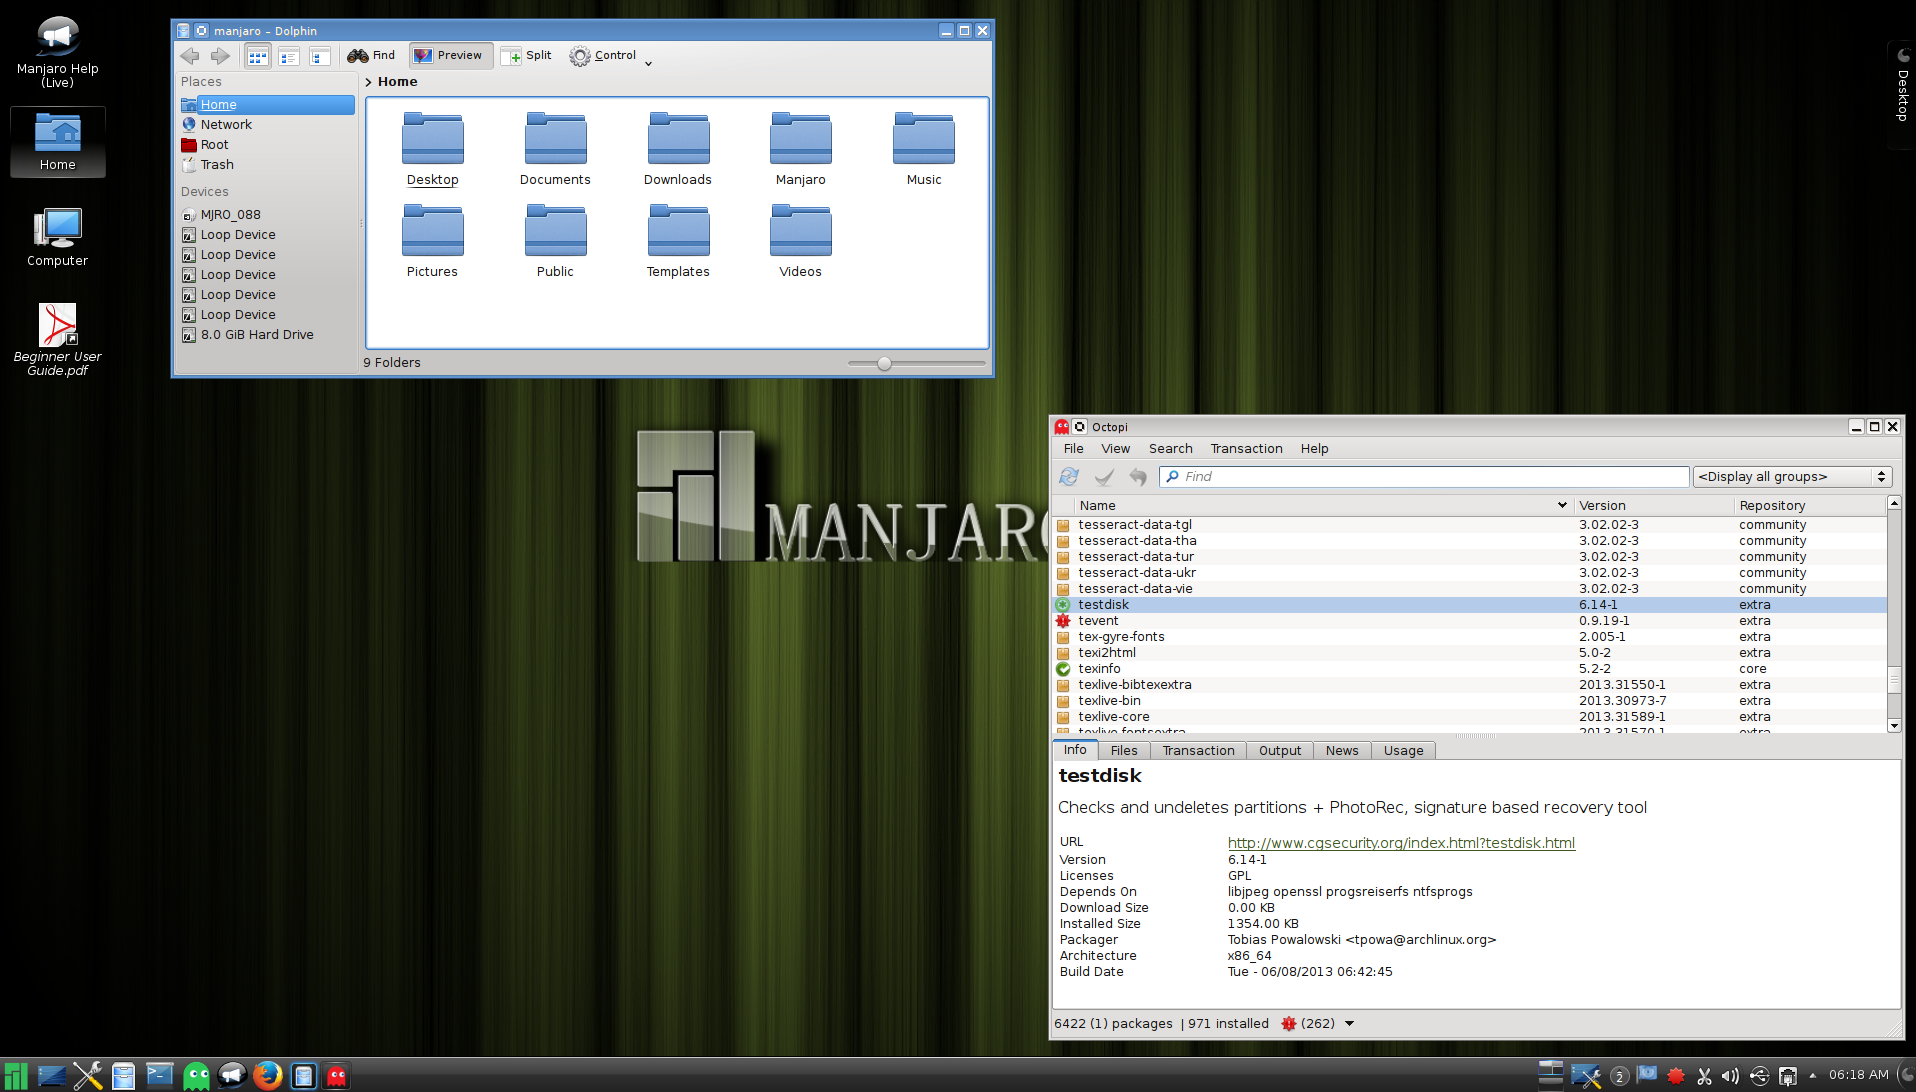Image resolution: width=1916 pixels, height=1092 pixels.
Task: Select the Computer desktop icon
Action: (x=58, y=237)
